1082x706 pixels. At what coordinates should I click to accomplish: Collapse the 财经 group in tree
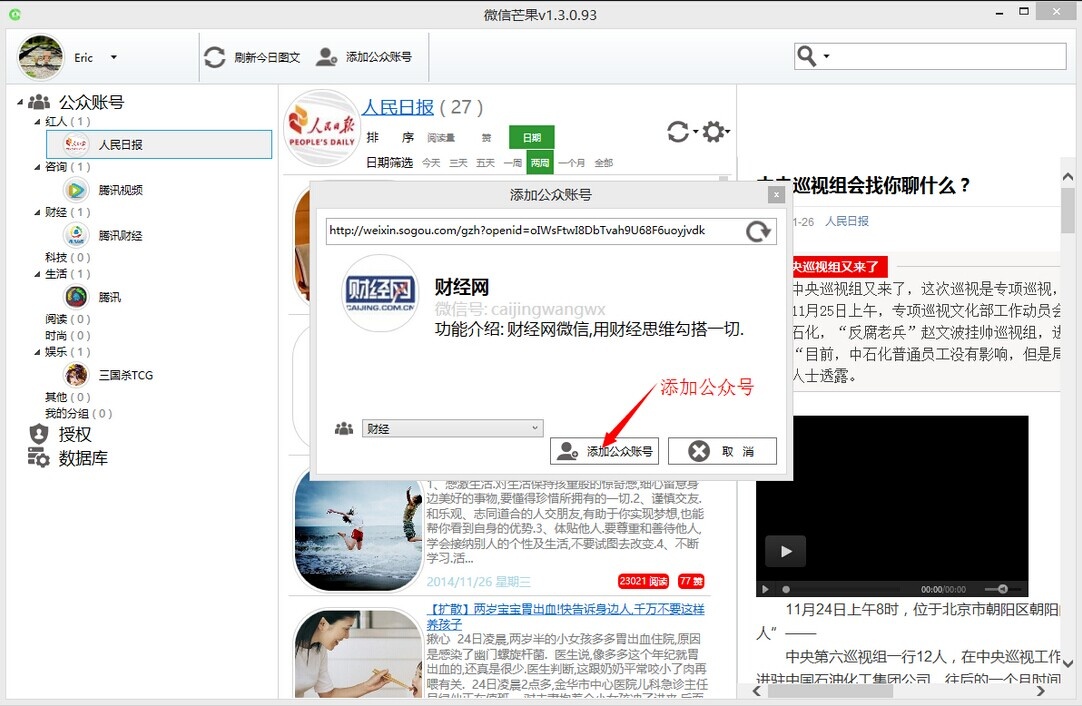click(x=37, y=213)
